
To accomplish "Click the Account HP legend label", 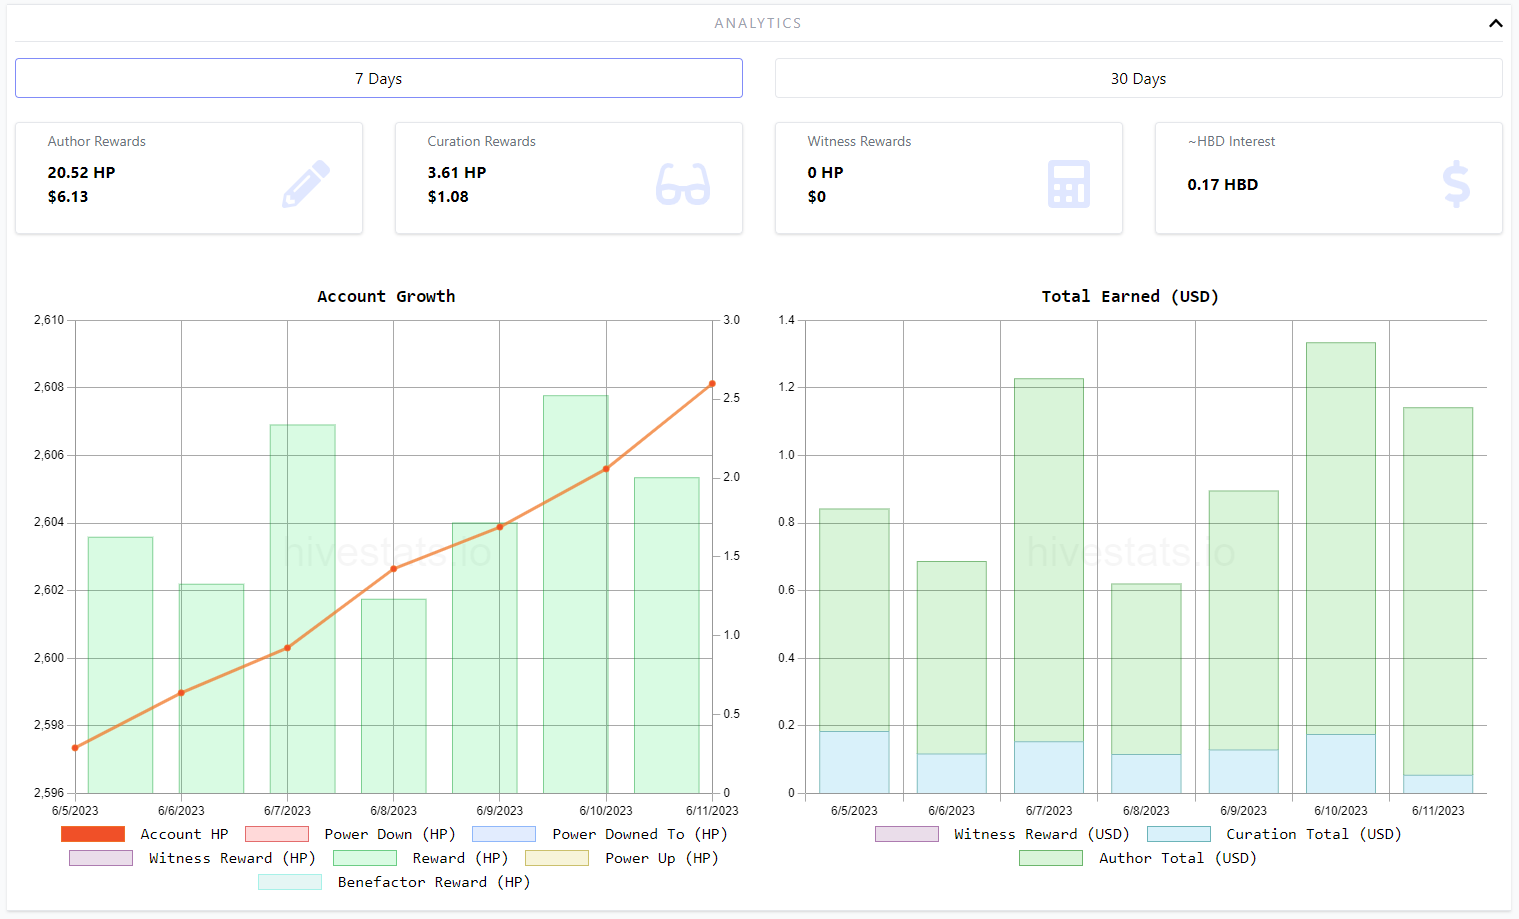I will click(x=184, y=834).
